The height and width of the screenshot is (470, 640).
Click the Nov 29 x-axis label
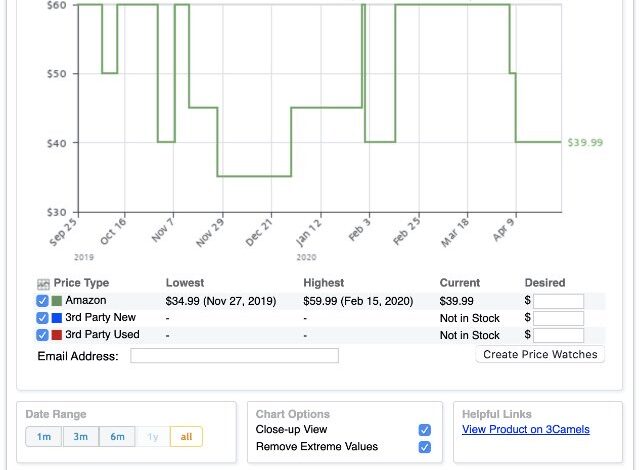coord(210,232)
